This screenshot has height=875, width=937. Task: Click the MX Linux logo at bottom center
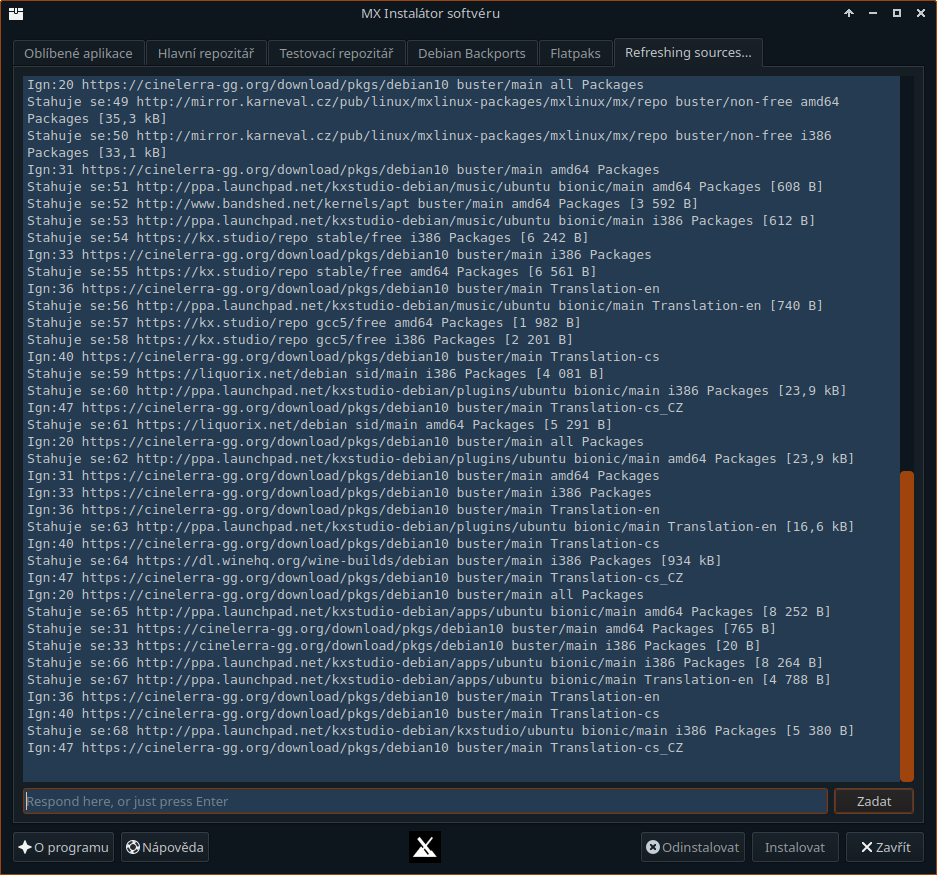coord(424,847)
